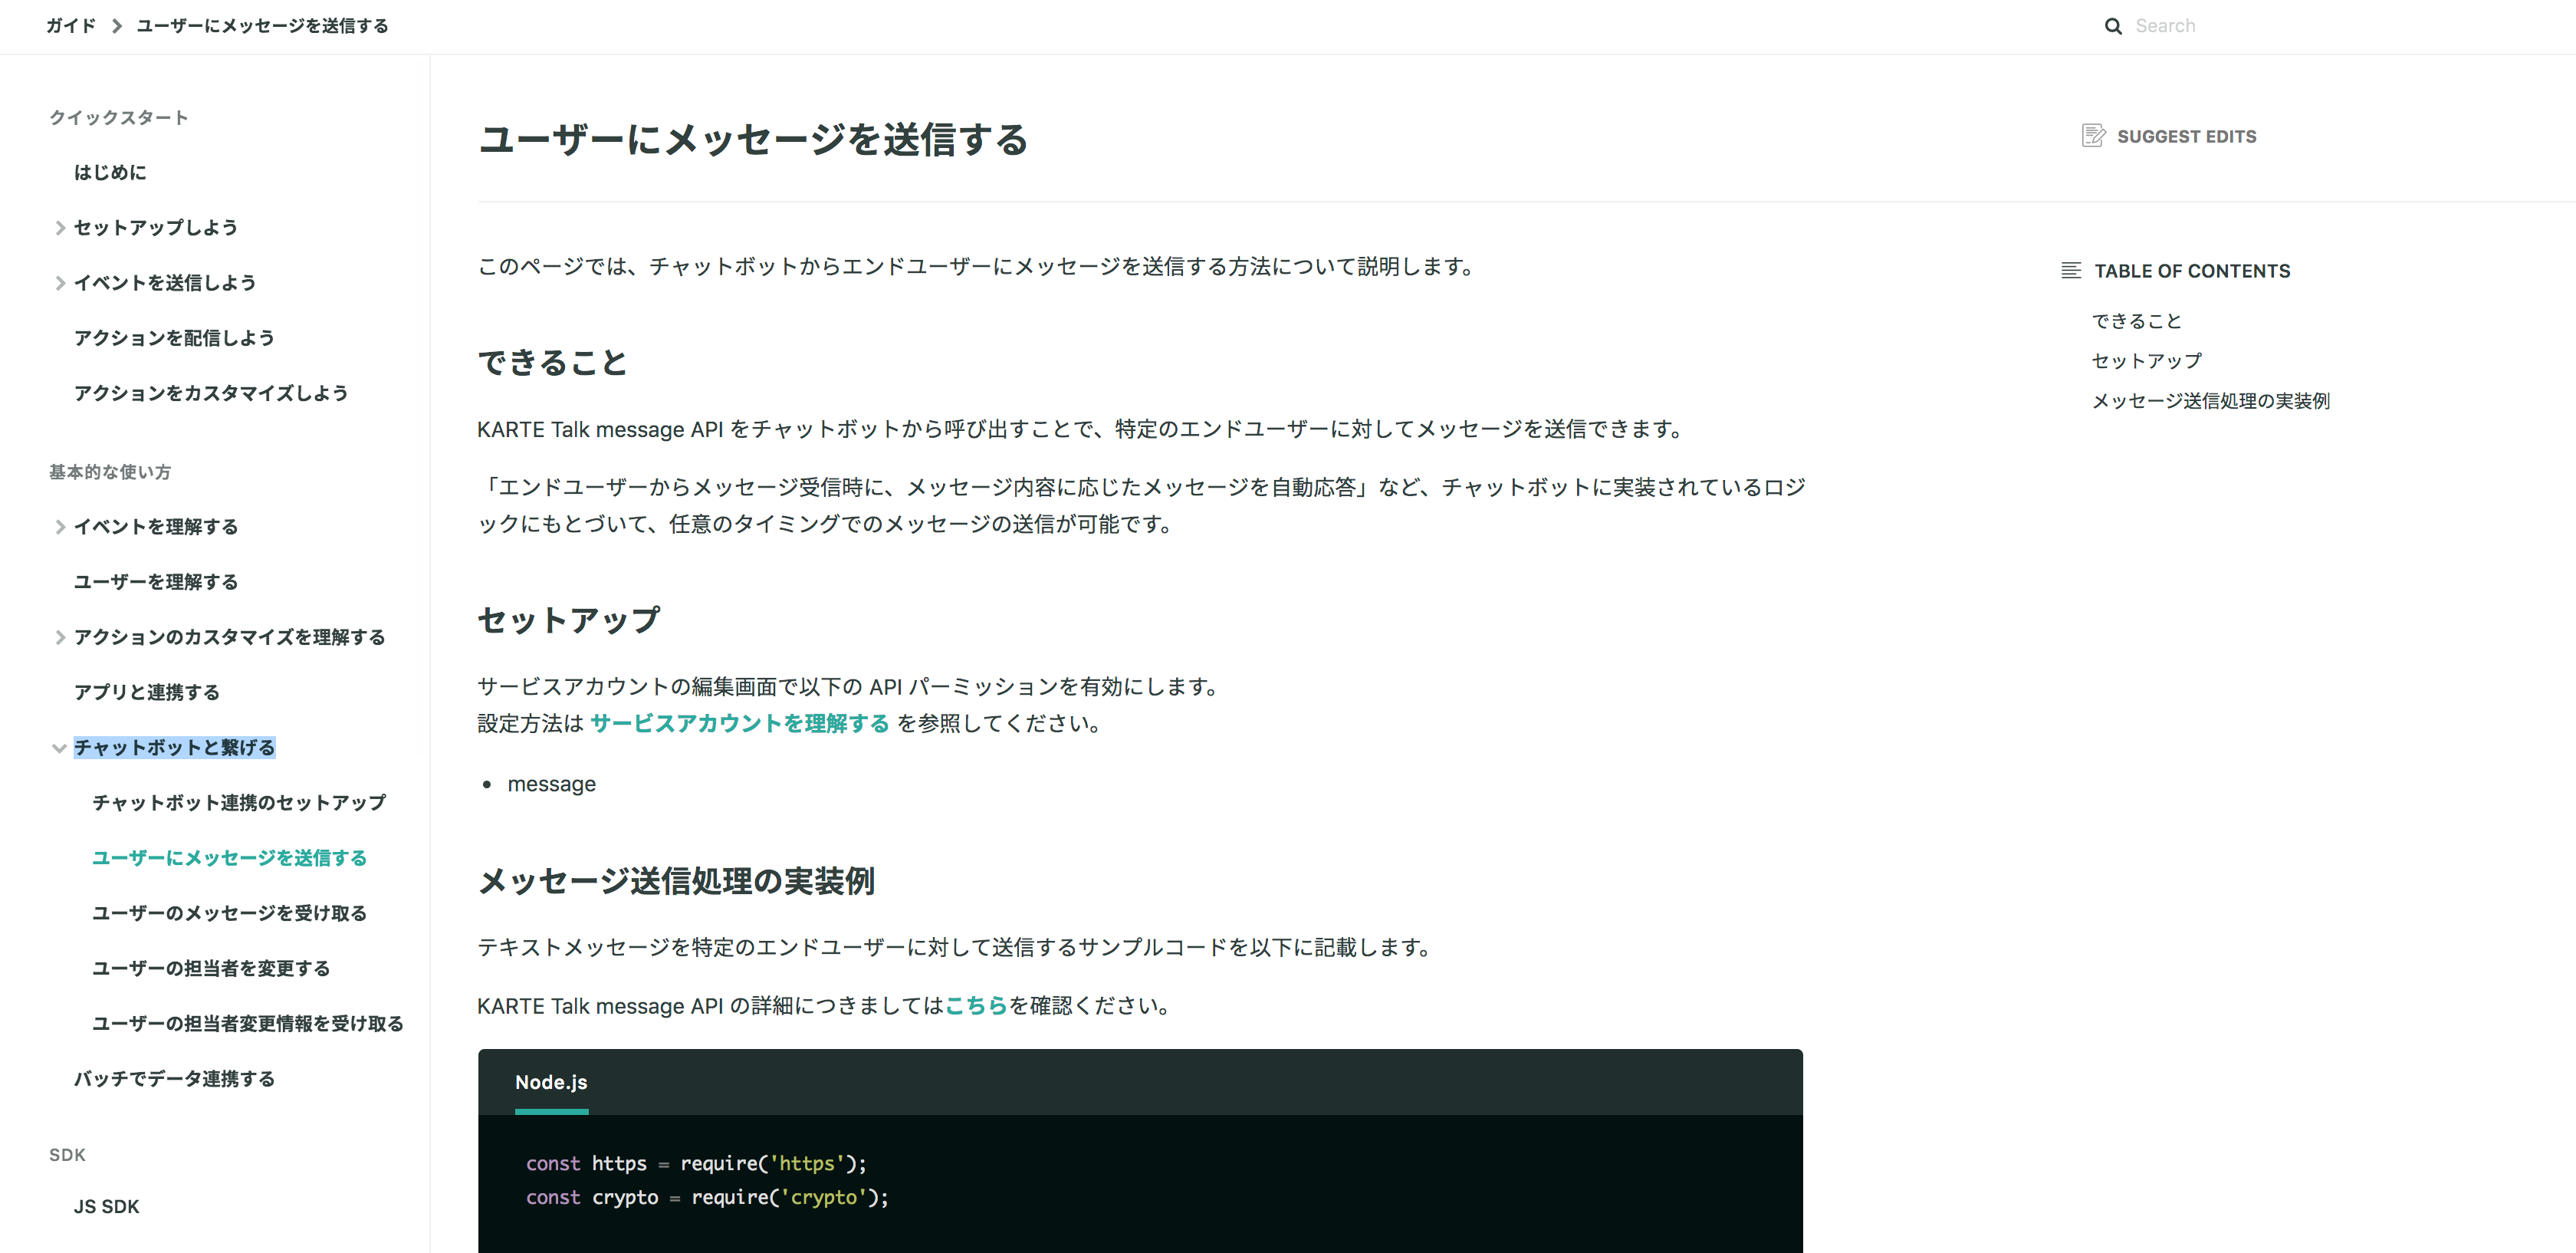This screenshot has height=1253, width=2576.
Task: Expand the イベントを送信しよう sidebar chevron
Action: 60,283
